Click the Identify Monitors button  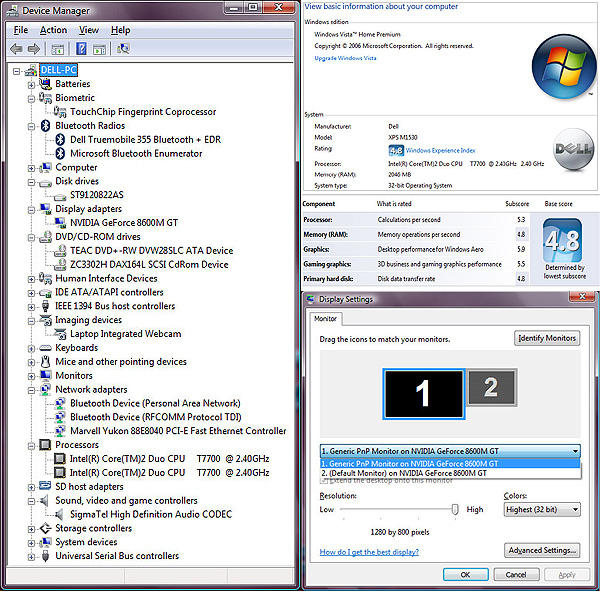coord(547,338)
